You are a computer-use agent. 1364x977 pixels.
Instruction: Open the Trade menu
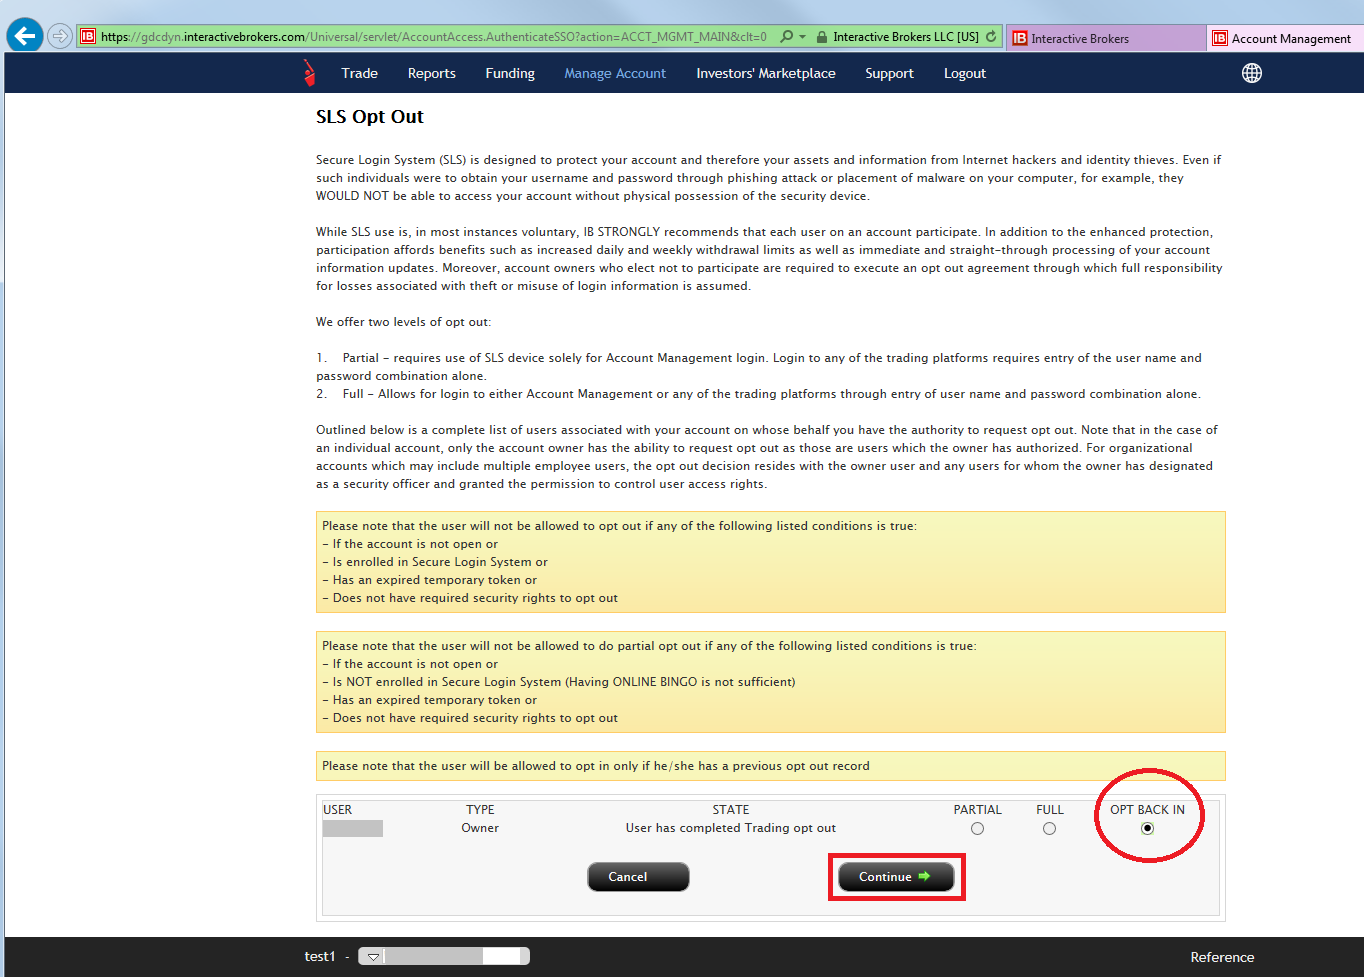tap(359, 73)
